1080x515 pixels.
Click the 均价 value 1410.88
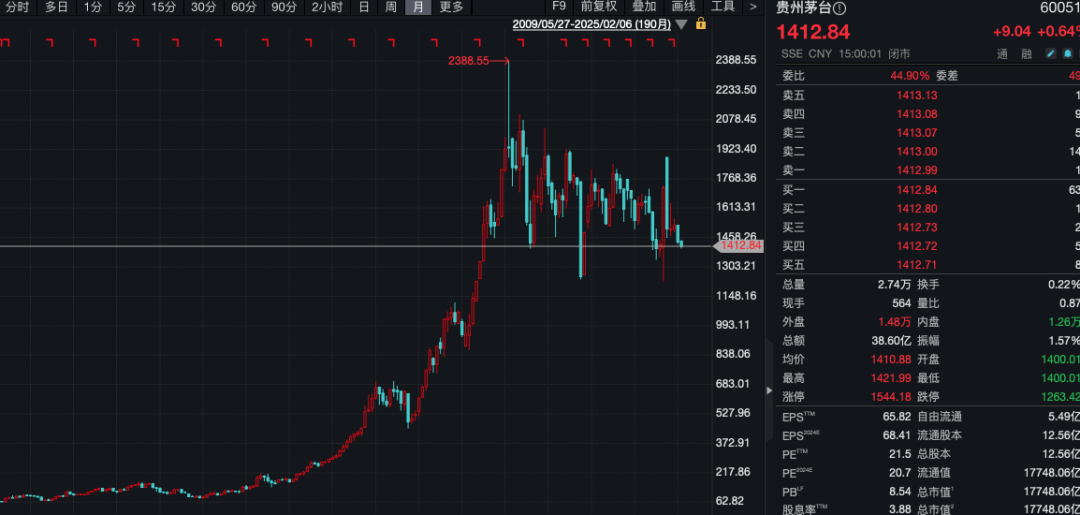point(891,359)
